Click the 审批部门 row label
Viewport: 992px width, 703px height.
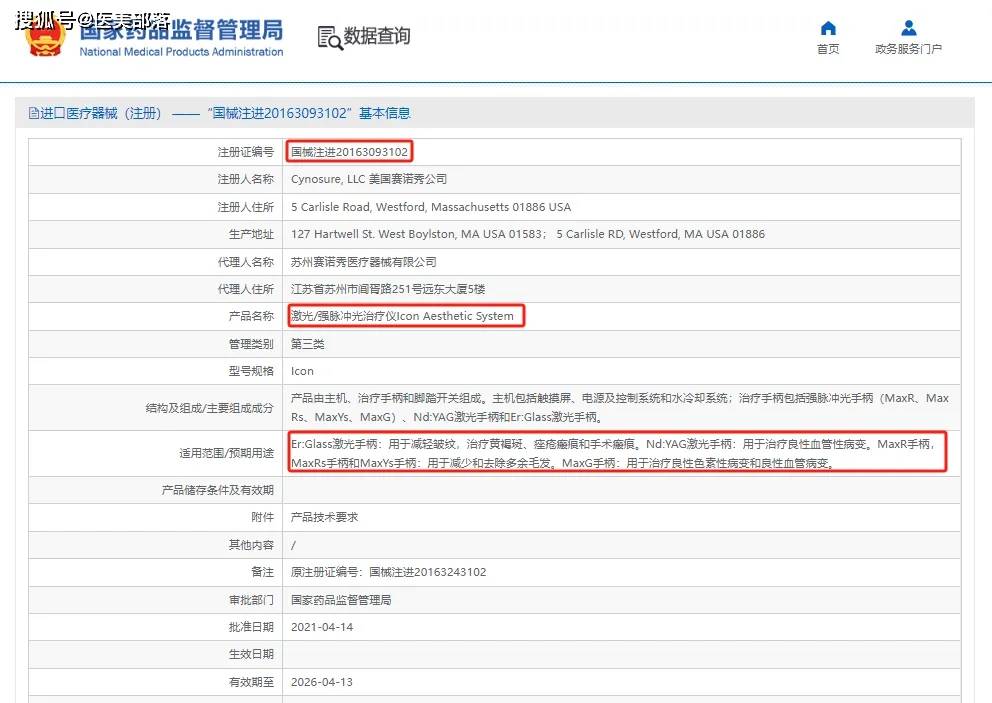coord(251,600)
